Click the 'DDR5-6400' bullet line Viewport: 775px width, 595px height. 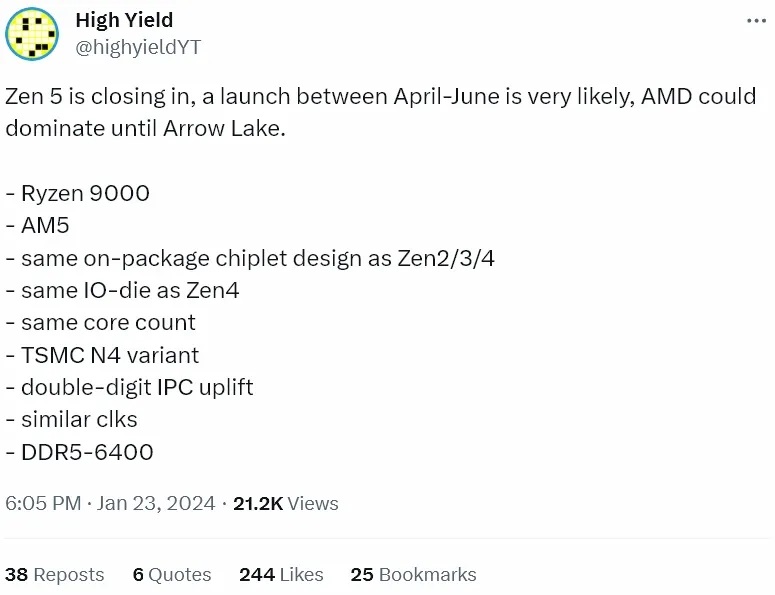coord(80,452)
